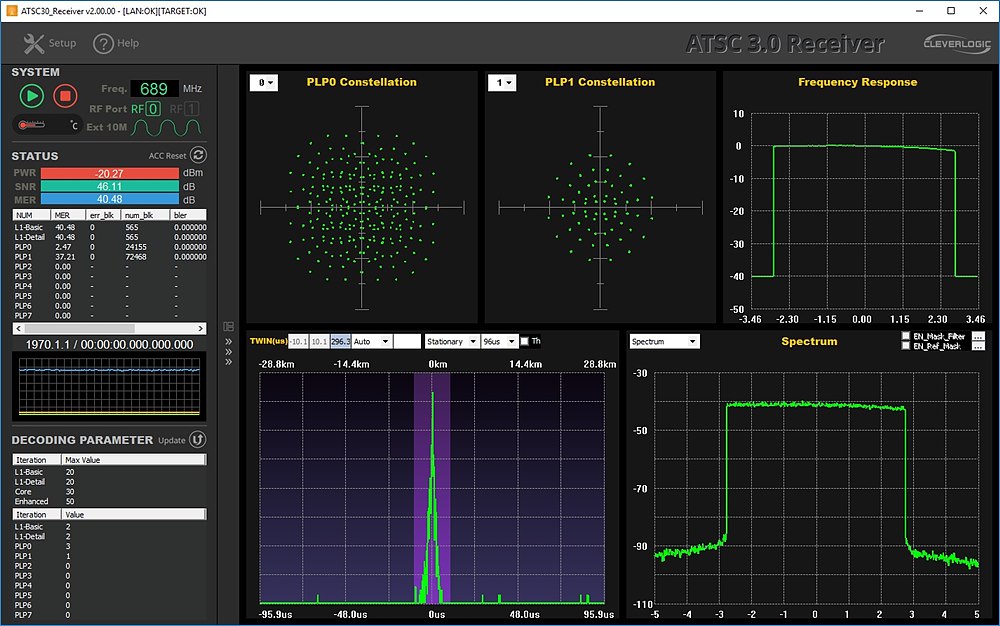The width and height of the screenshot is (1000, 626).
Task: Open the Stationary mode dropdown
Action: pos(452,342)
